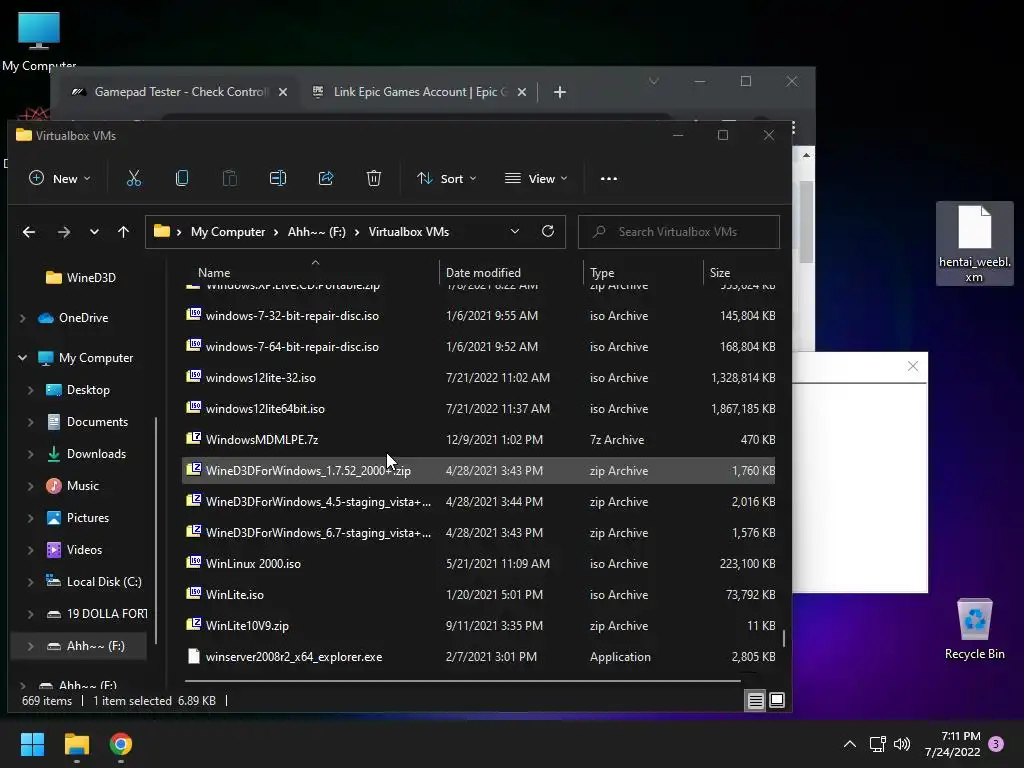The image size is (1024, 768).
Task: Refresh the Virtualbox VMs folder
Action: [x=548, y=231]
